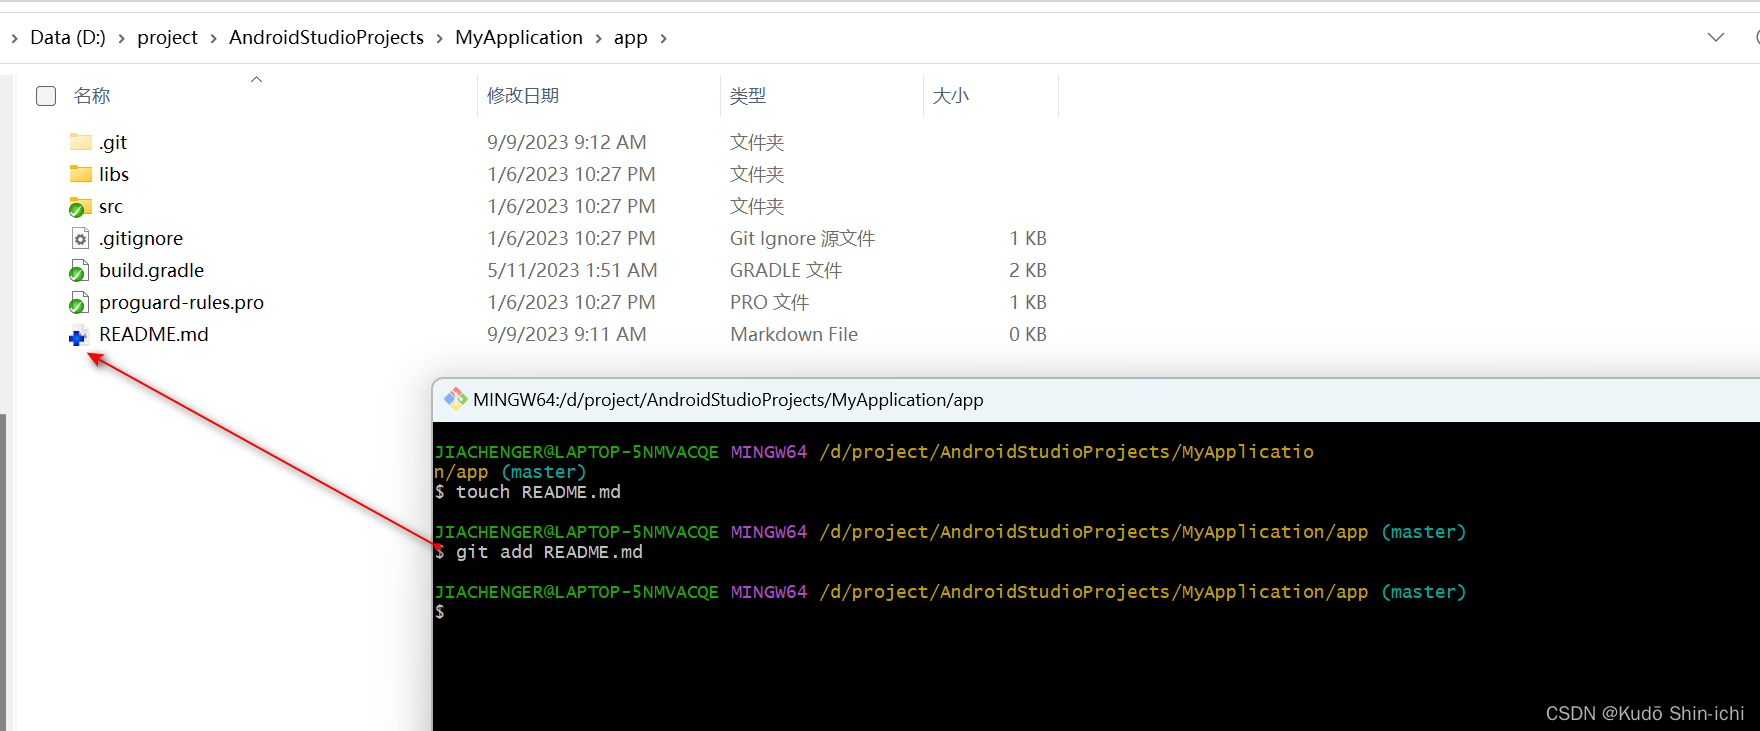Navigate to AndroidStudioProjects in breadcrumb

tap(326, 37)
